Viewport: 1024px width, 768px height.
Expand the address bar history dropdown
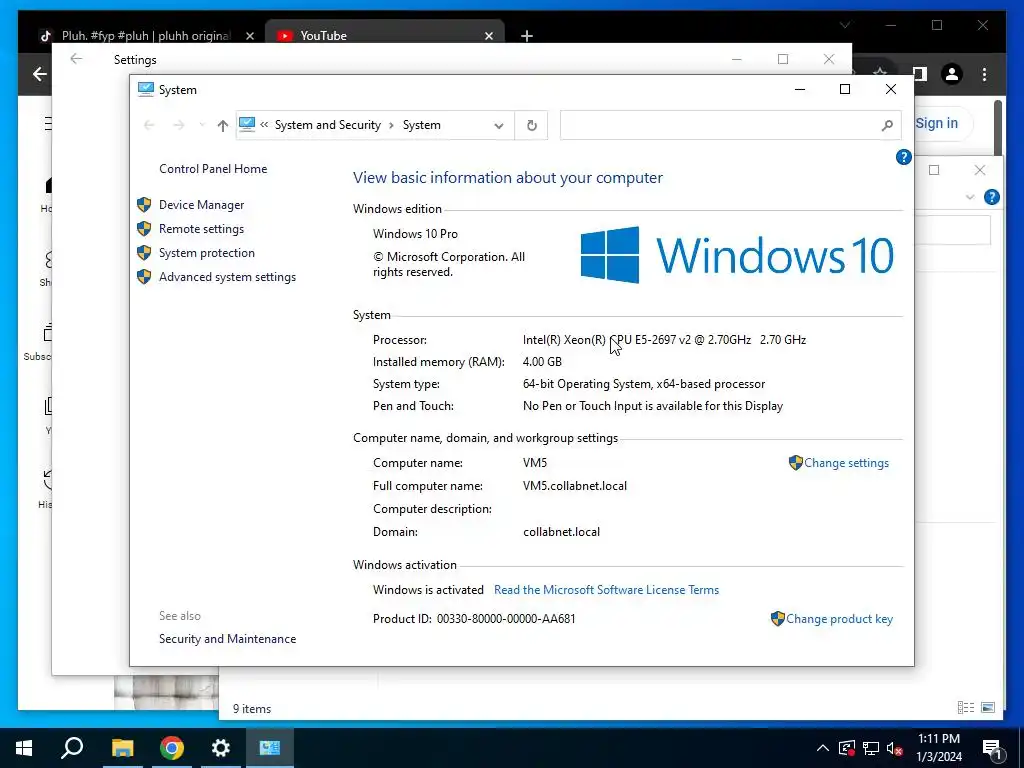(x=499, y=126)
